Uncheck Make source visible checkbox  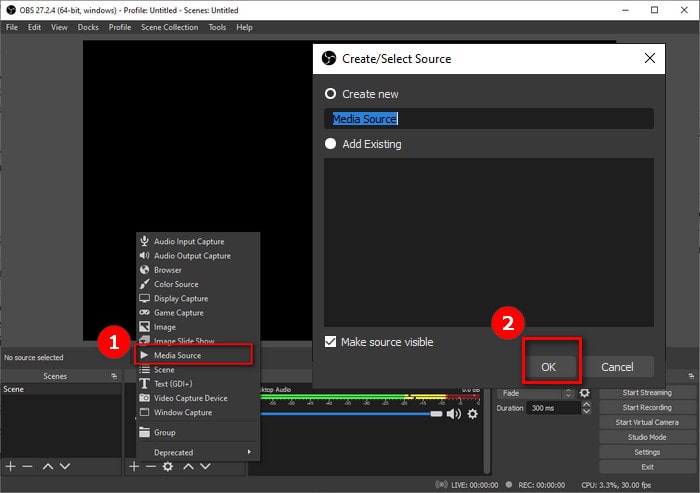click(x=331, y=342)
